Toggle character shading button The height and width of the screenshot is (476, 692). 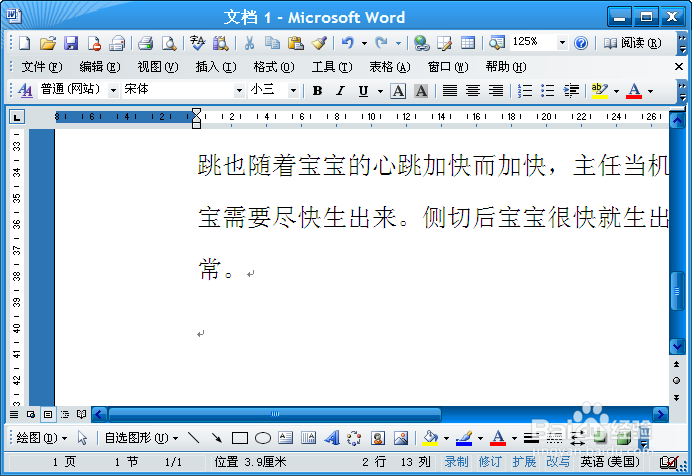pos(421,91)
